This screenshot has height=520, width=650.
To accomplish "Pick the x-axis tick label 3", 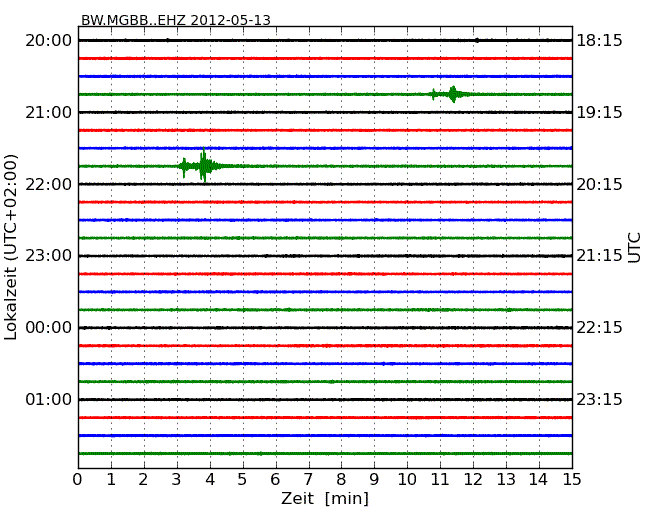I will tap(177, 479).
